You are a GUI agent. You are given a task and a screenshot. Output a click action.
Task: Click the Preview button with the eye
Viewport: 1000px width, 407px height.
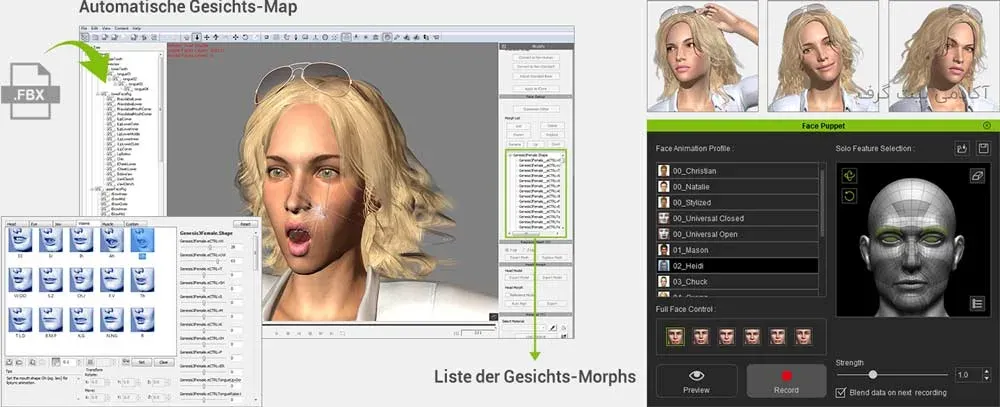pos(696,381)
